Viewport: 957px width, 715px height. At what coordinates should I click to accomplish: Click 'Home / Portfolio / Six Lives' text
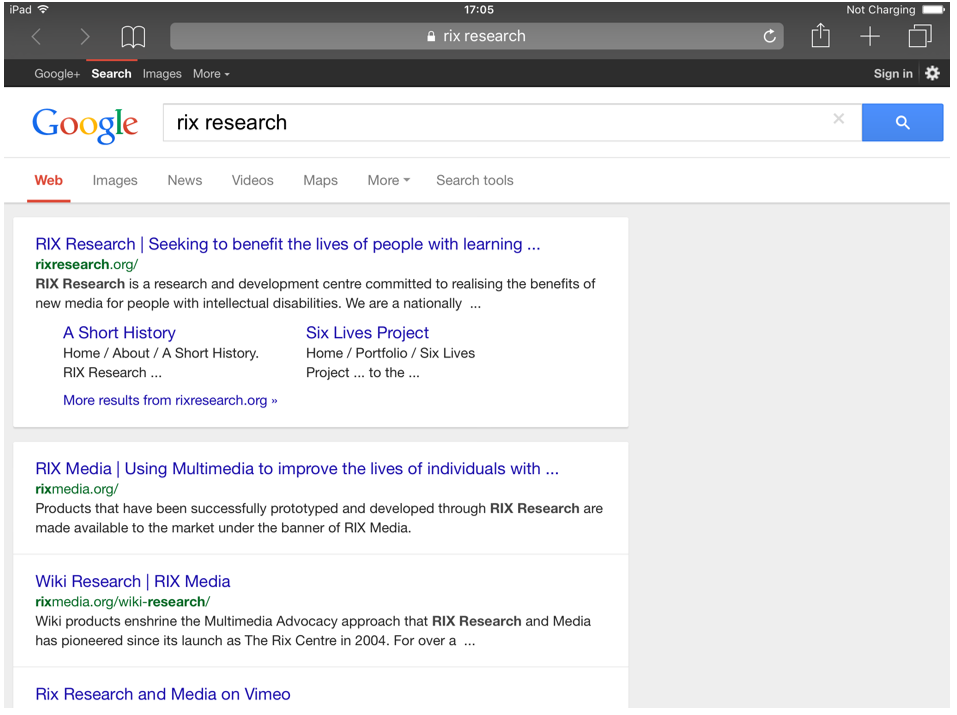coord(391,354)
